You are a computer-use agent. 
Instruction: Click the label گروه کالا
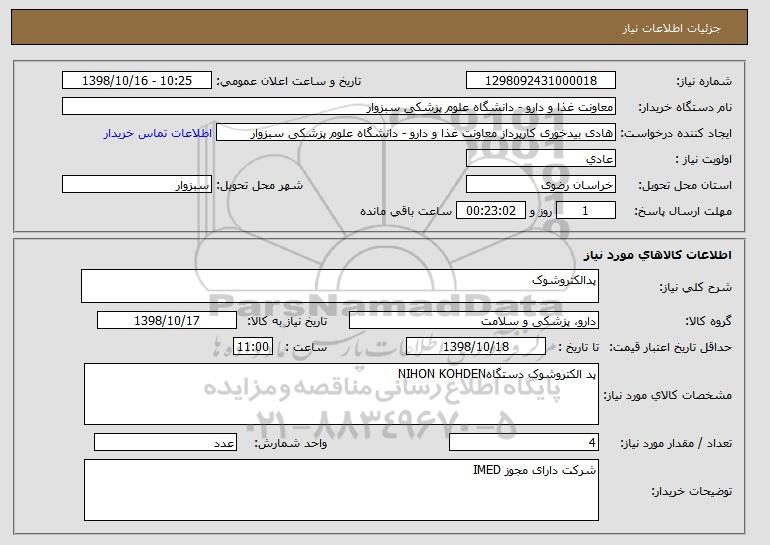709,321
